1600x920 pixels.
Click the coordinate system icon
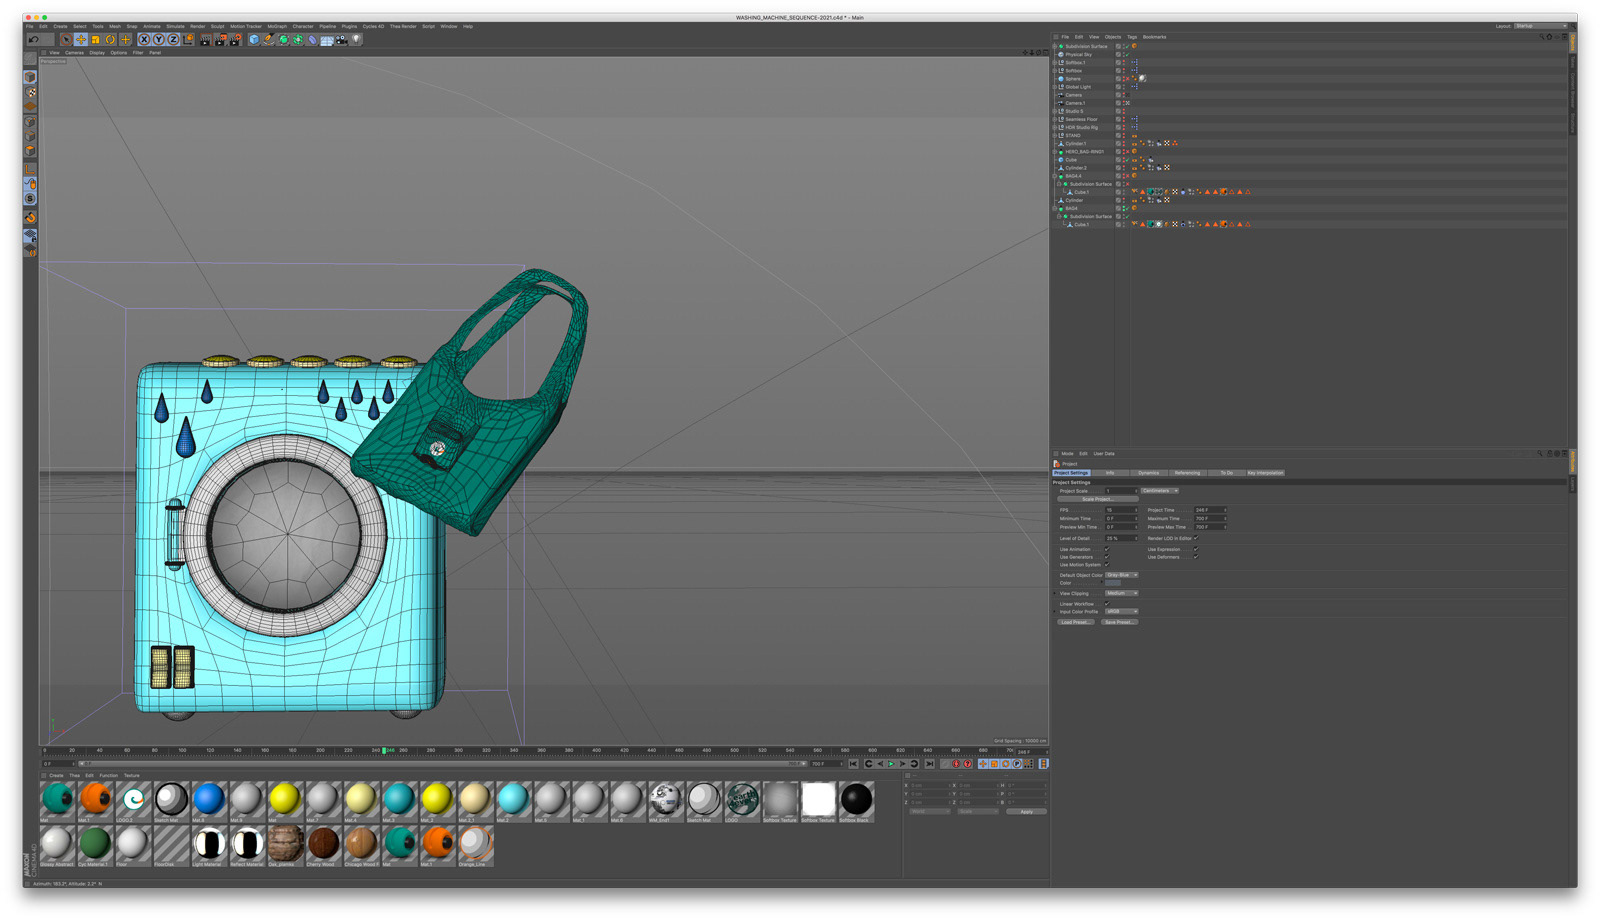188,40
